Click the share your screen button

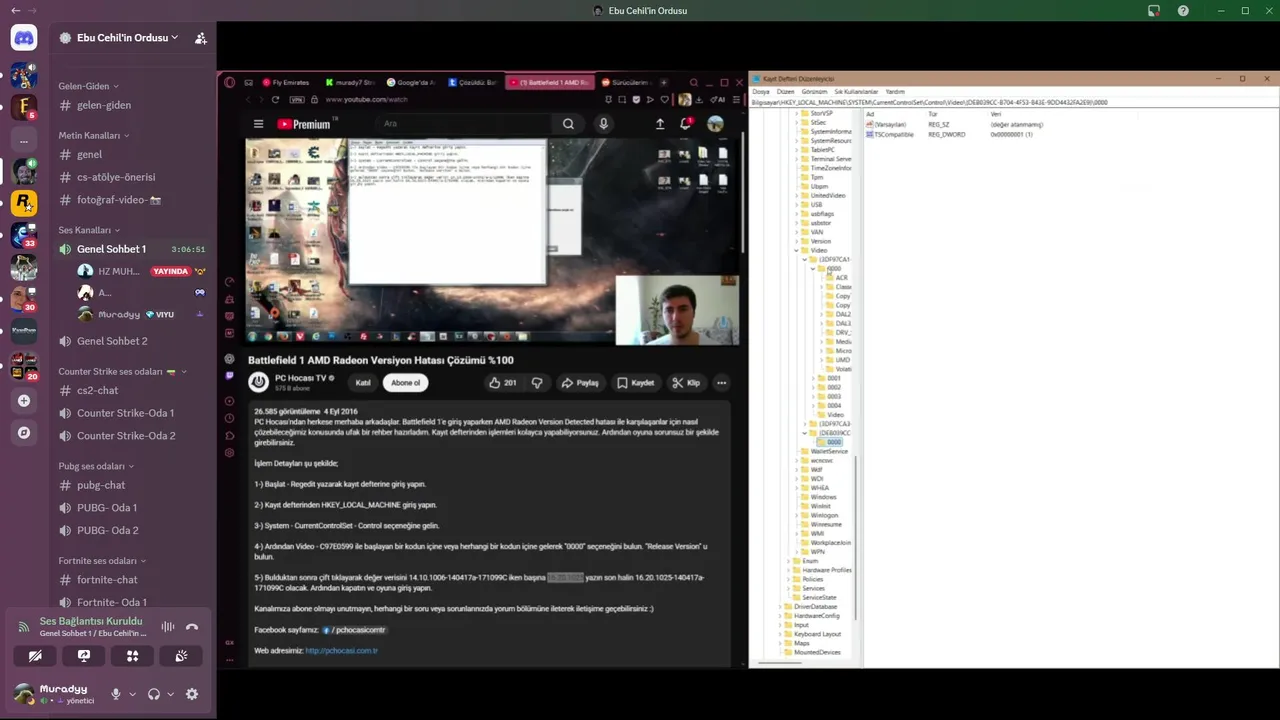coord(84,656)
